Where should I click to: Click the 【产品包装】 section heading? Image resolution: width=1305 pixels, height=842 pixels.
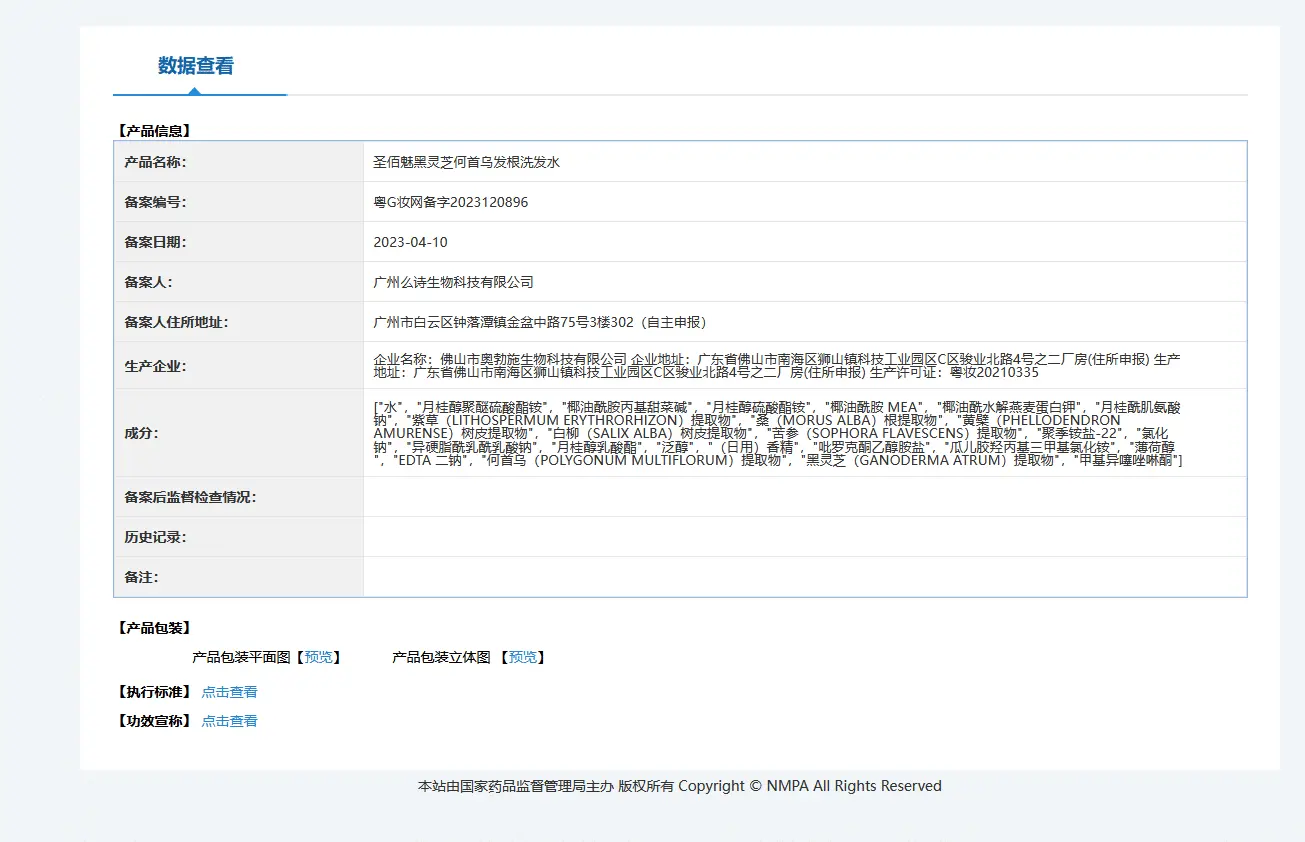[x=154, y=628]
